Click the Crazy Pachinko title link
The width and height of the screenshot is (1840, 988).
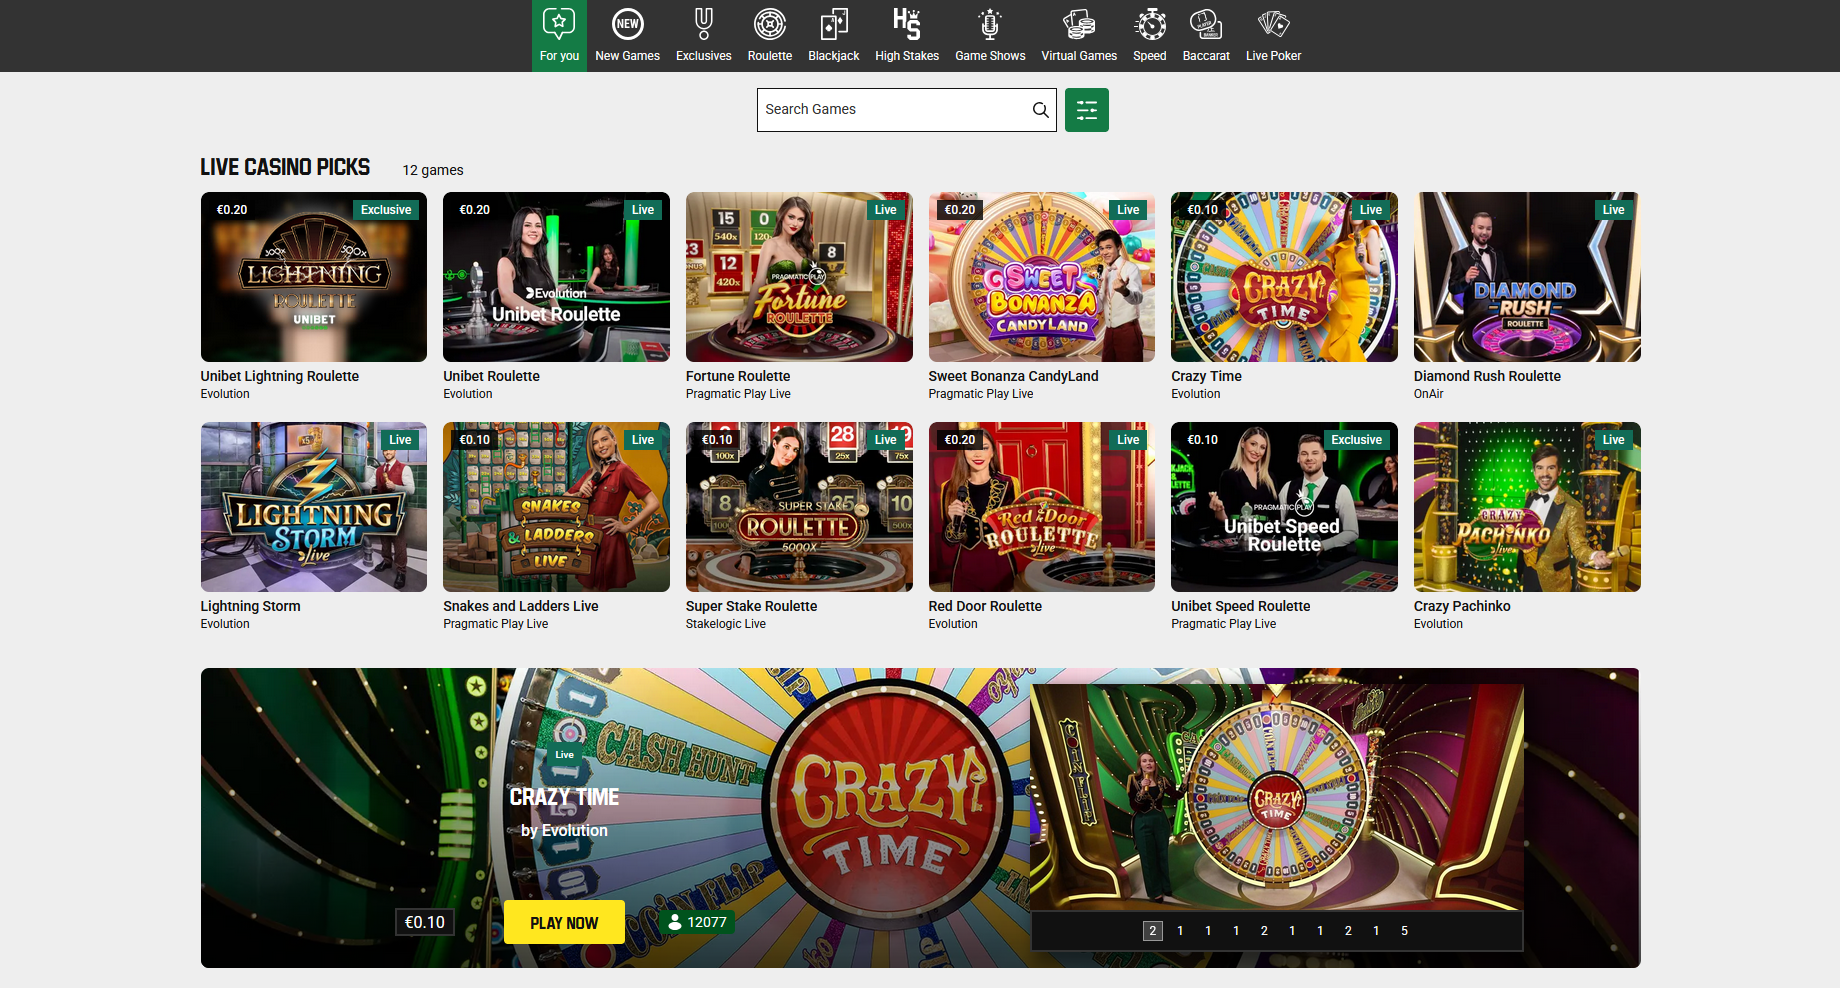pyautogui.click(x=1462, y=606)
